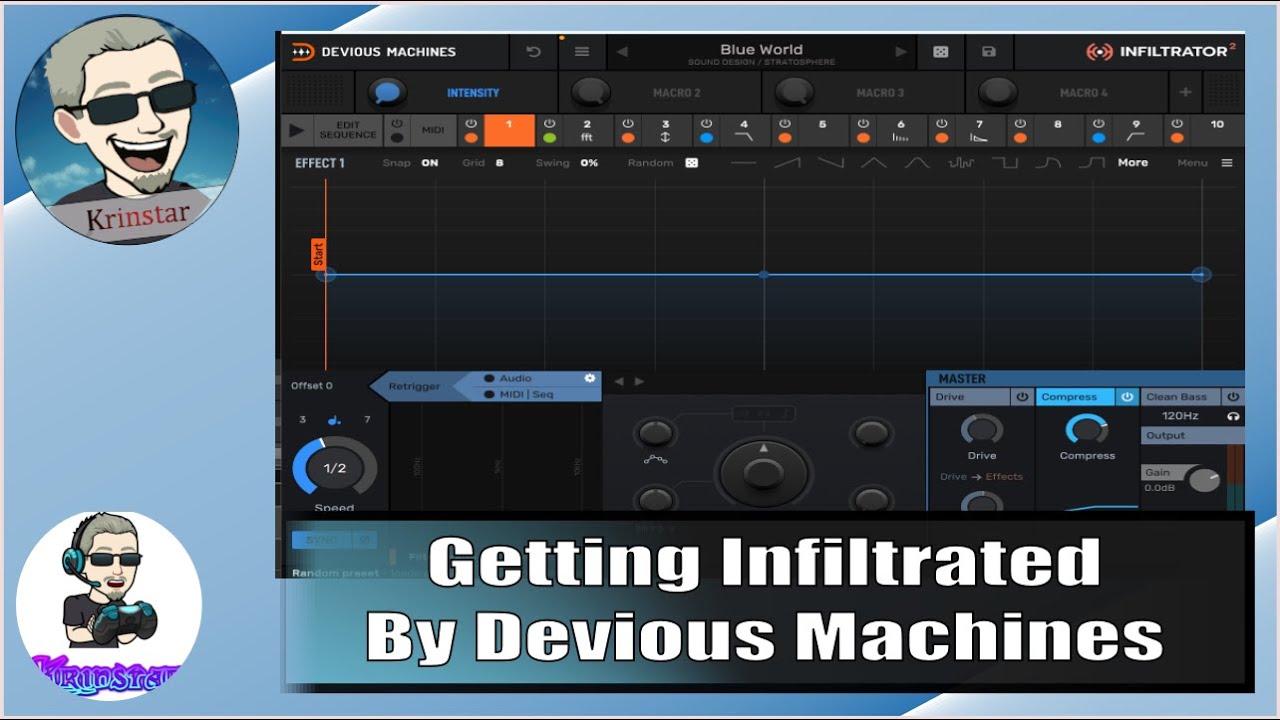
Task: Select effect slot 5 tab
Action: click(x=823, y=130)
